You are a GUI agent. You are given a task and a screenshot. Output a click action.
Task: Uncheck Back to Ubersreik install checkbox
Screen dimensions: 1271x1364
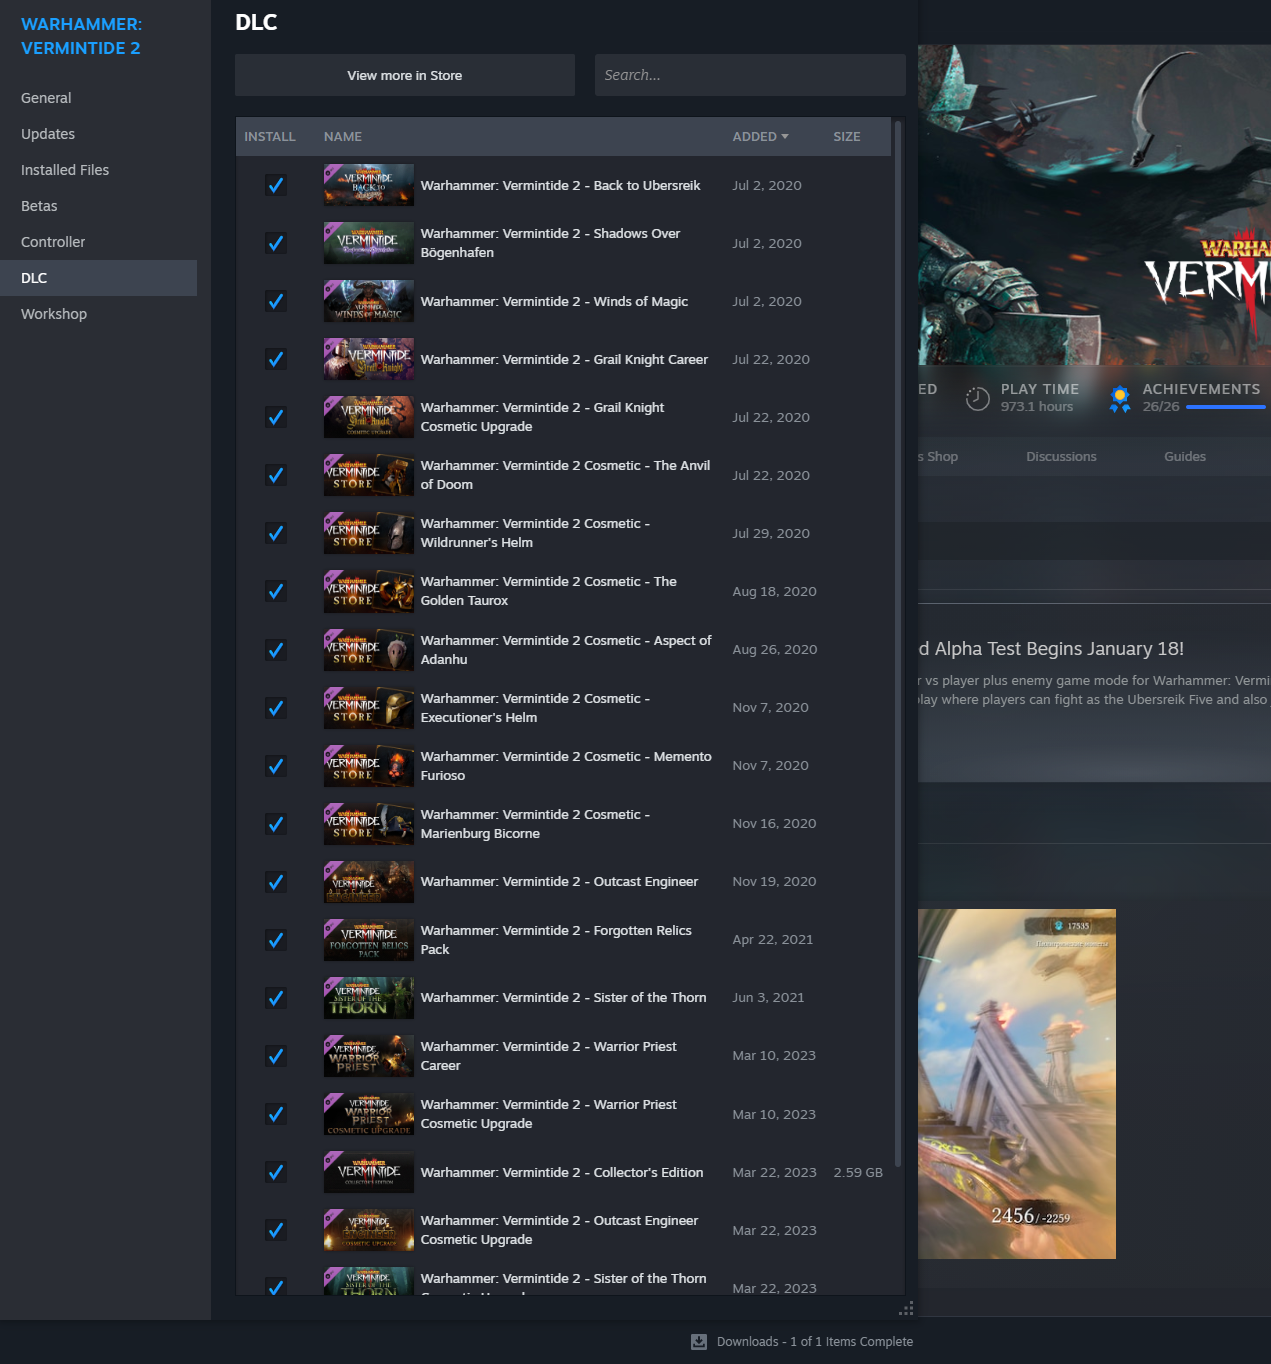click(x=276, y=185)
